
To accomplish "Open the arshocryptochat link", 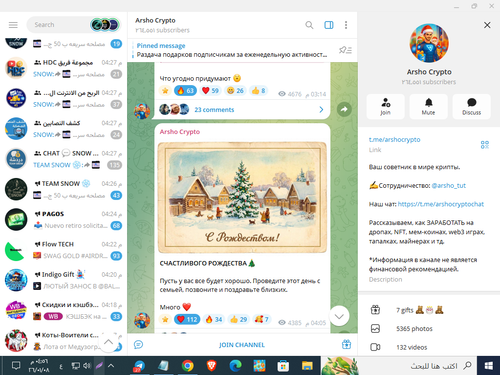I will pyautogui.click(x=441, y=204).
